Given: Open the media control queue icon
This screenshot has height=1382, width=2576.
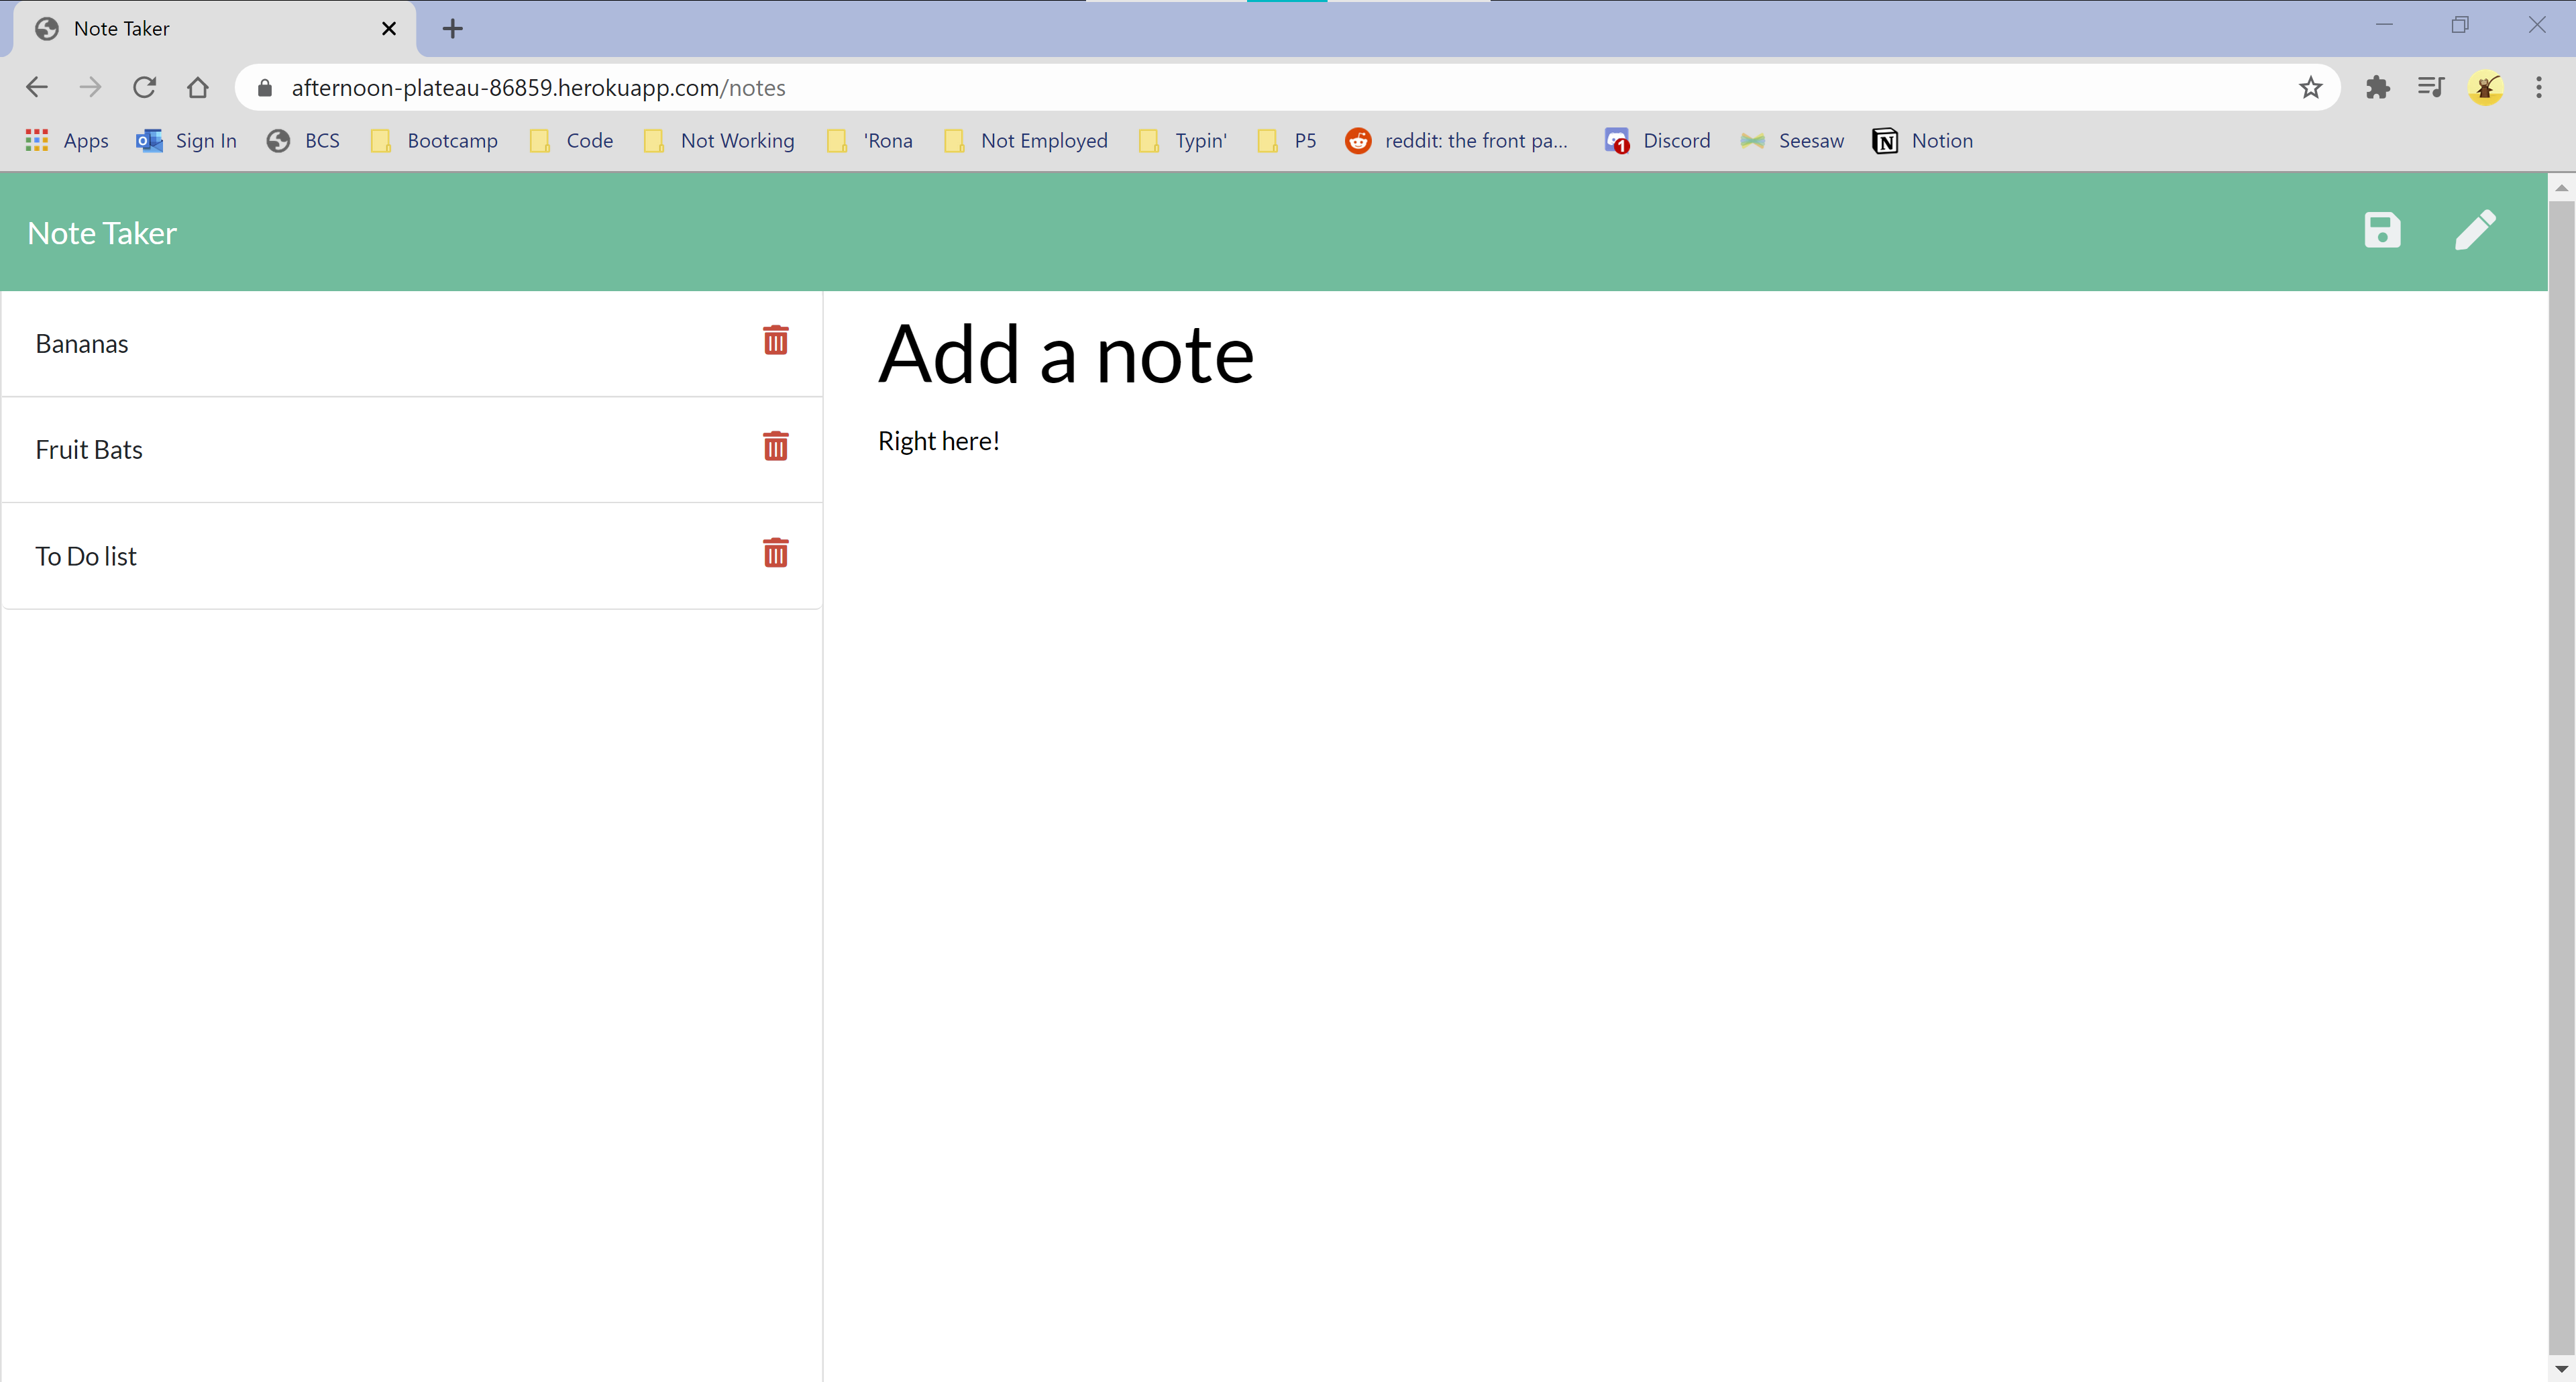Looking at the screenshot, I should pos(2430,88).
